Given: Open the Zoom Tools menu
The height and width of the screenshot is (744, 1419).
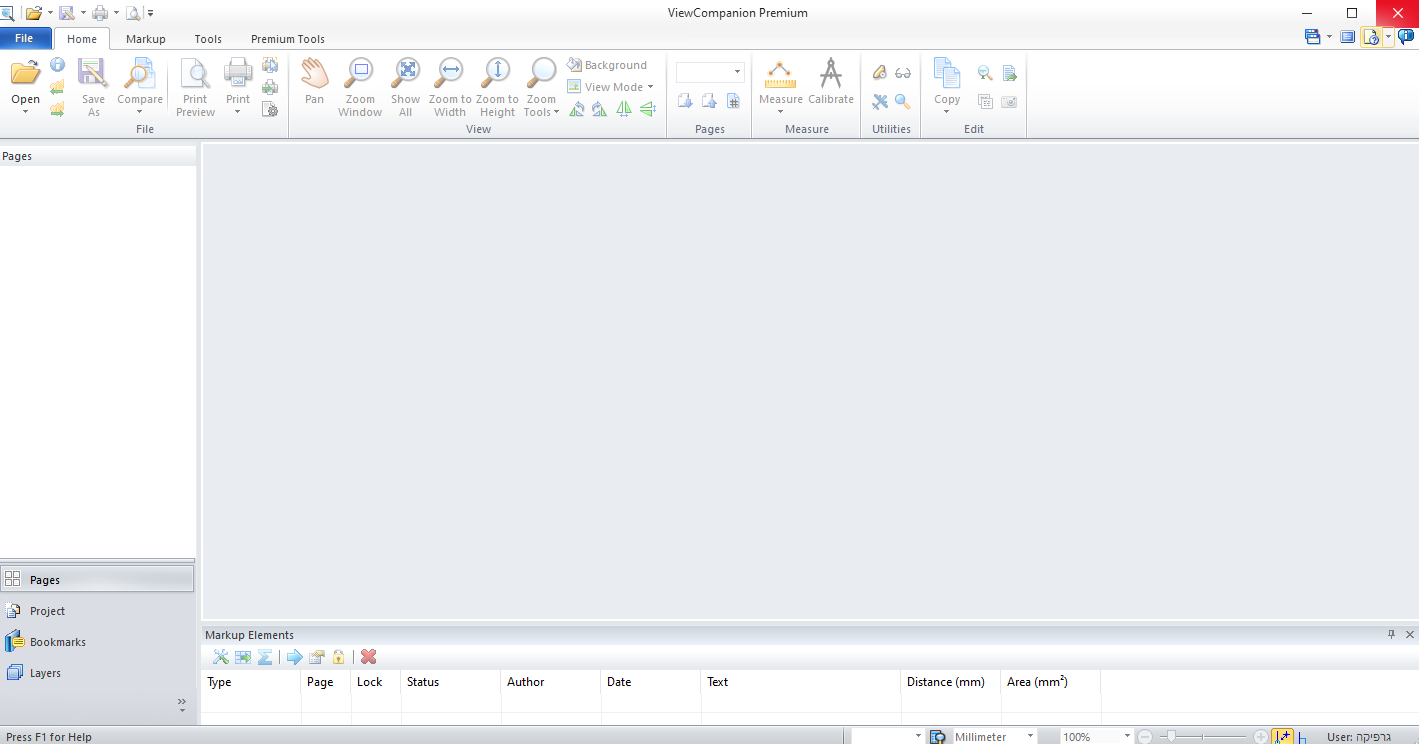Looking at the screenshot, I should [541, 88].
